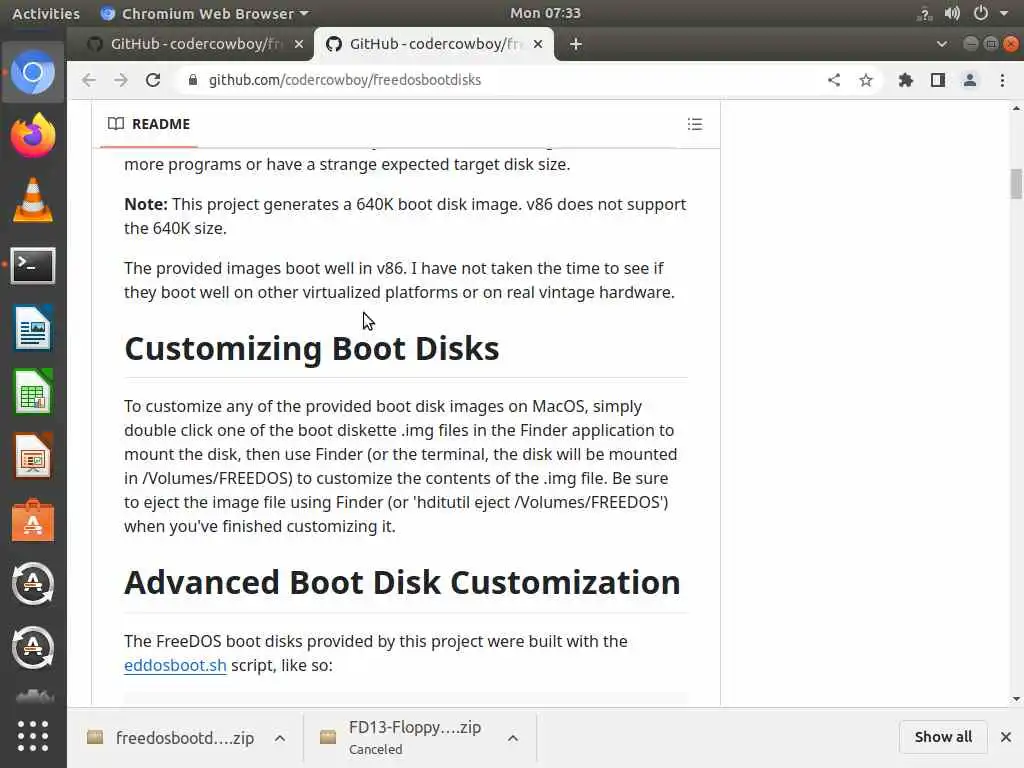The image size is (1024, 768).
Task: Open the eddosboot.sh link
Action: pyautogui.click(x=175, y=665)
